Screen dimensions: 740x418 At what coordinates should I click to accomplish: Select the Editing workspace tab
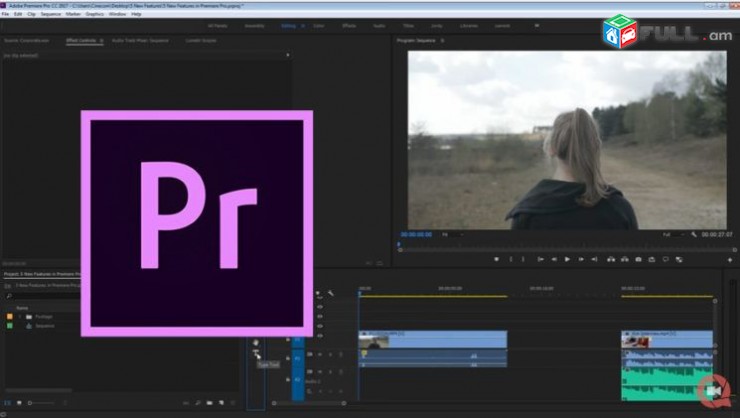tap(288, 26)
